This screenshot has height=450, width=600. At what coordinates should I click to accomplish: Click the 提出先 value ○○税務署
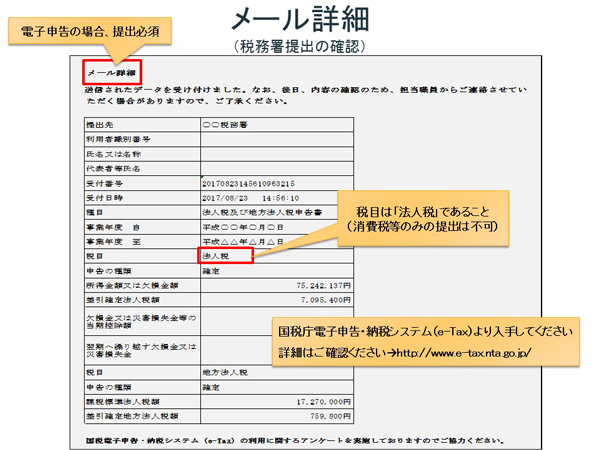pyautogui.click(x=225, y=127)
